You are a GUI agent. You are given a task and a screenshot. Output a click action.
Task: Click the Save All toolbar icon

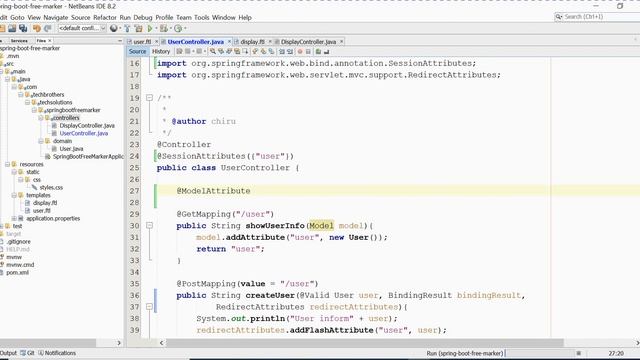22,28
